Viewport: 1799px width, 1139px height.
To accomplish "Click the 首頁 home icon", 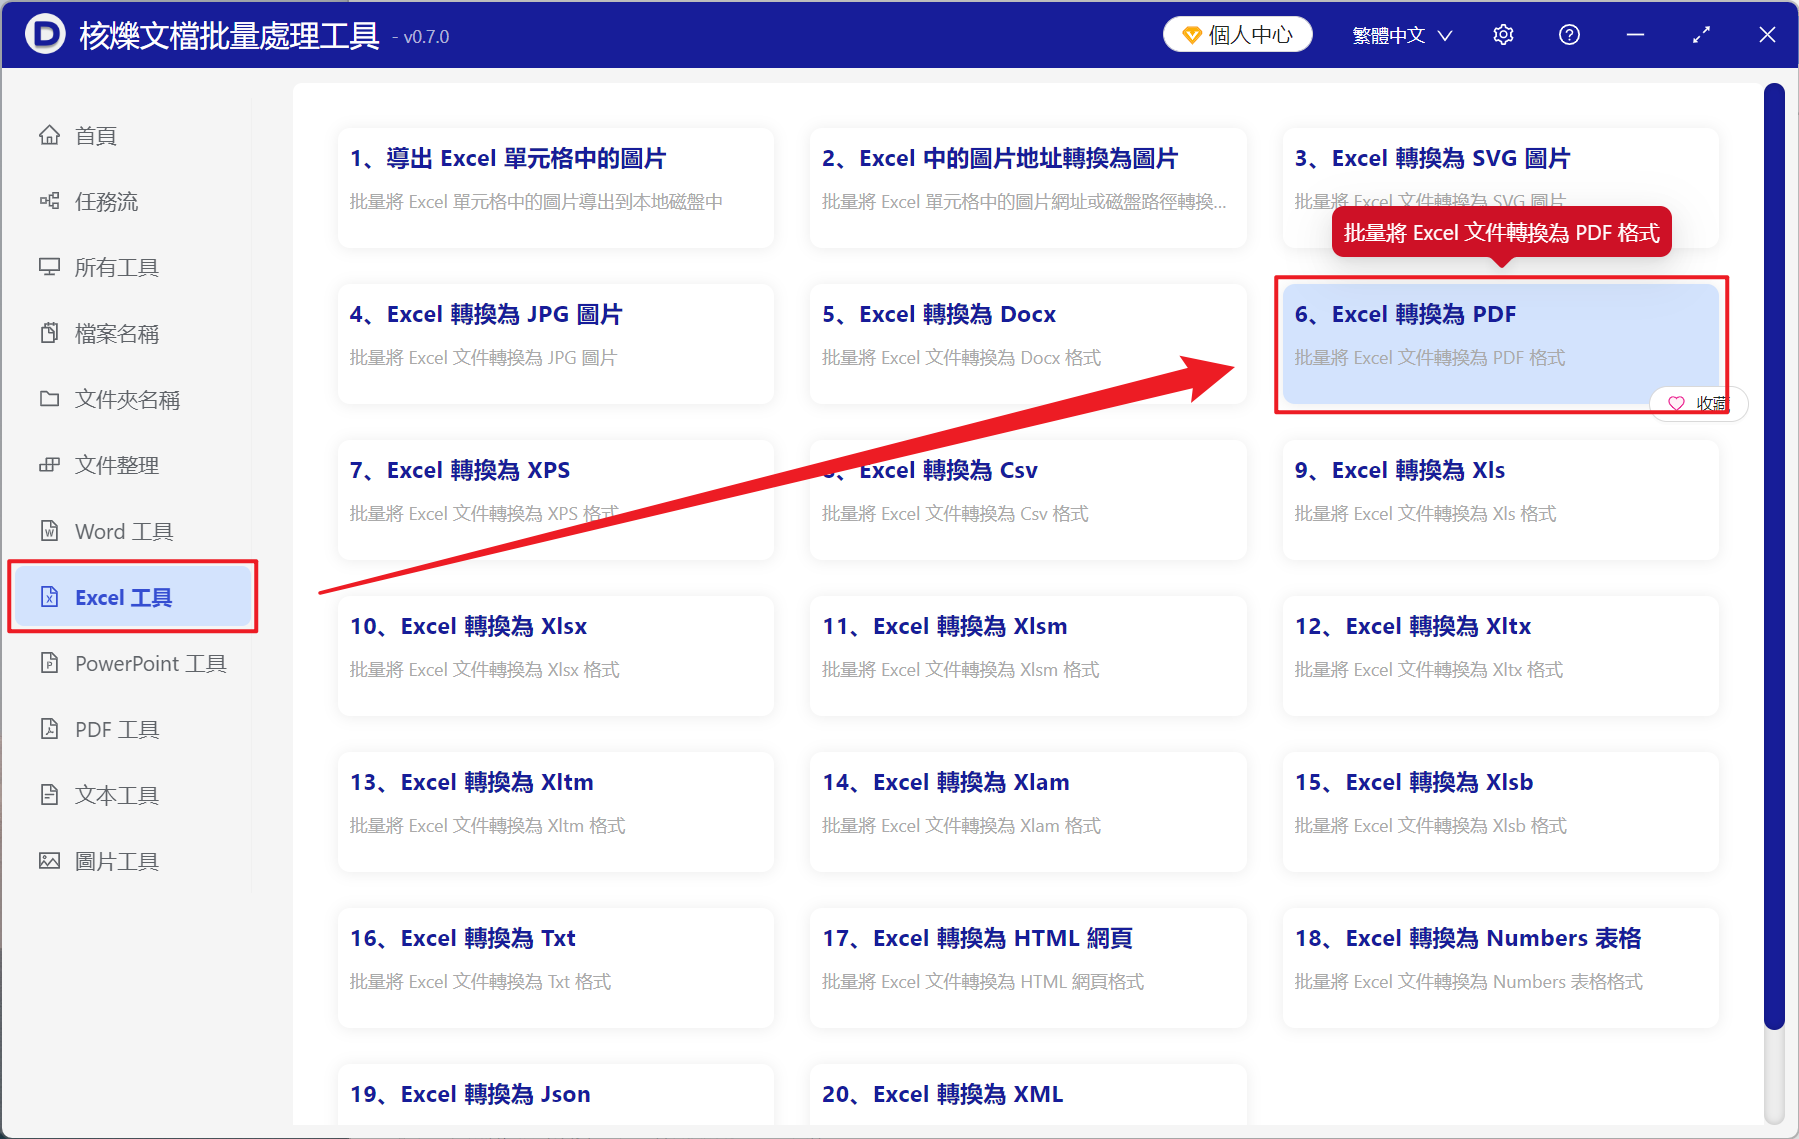I will point(49,135).
